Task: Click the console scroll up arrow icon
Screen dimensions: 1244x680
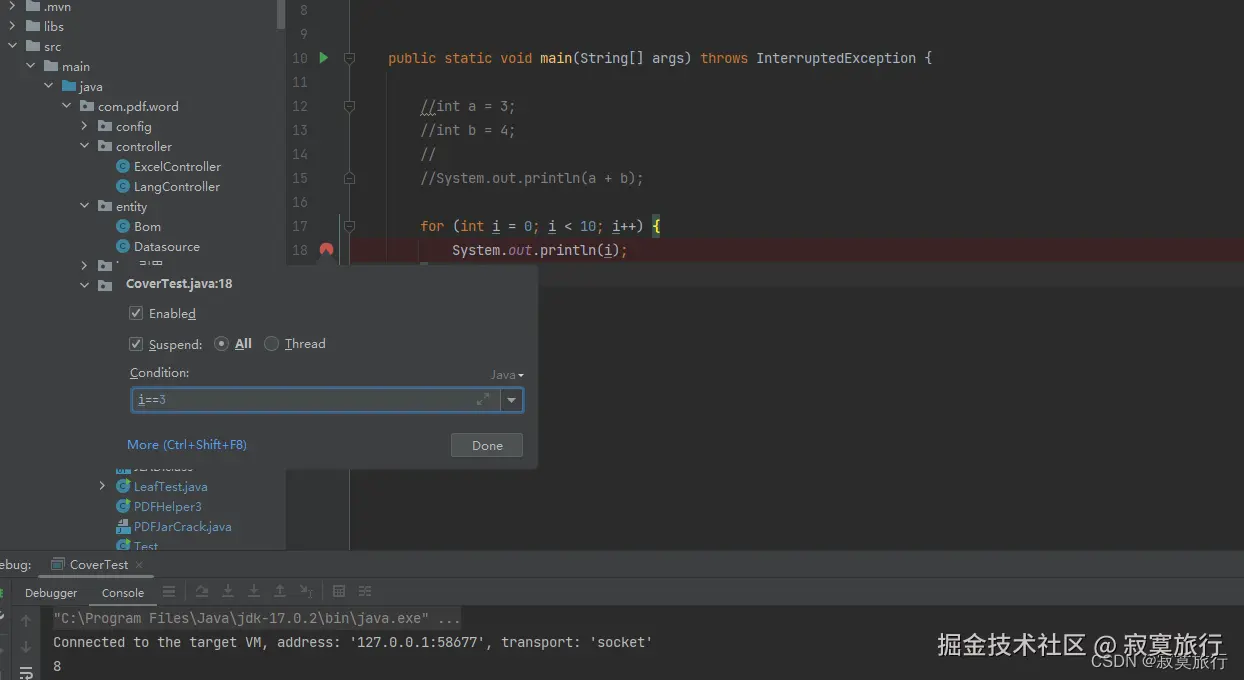Action: point(25,621)
